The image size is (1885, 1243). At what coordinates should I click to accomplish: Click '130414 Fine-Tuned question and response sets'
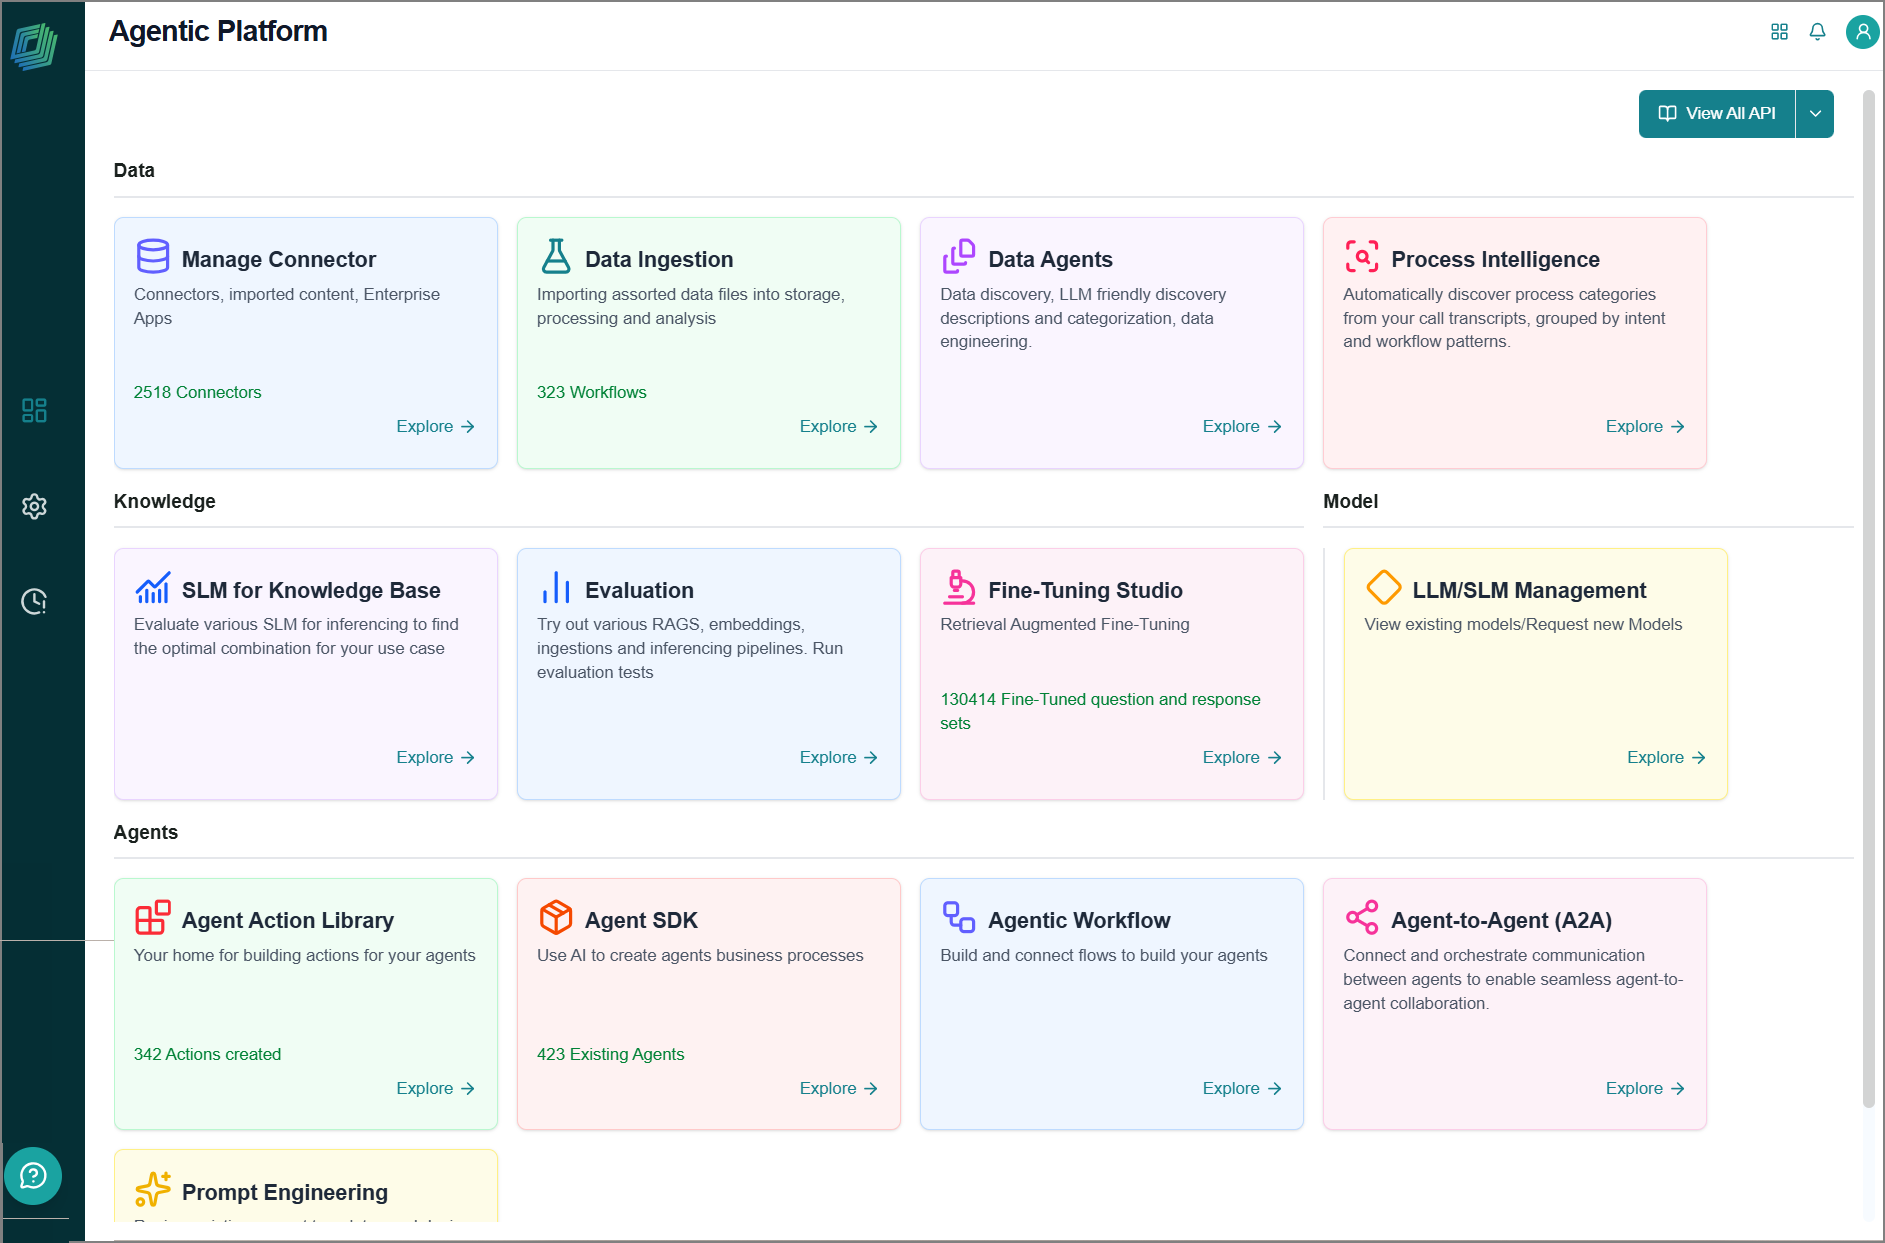1100,711
